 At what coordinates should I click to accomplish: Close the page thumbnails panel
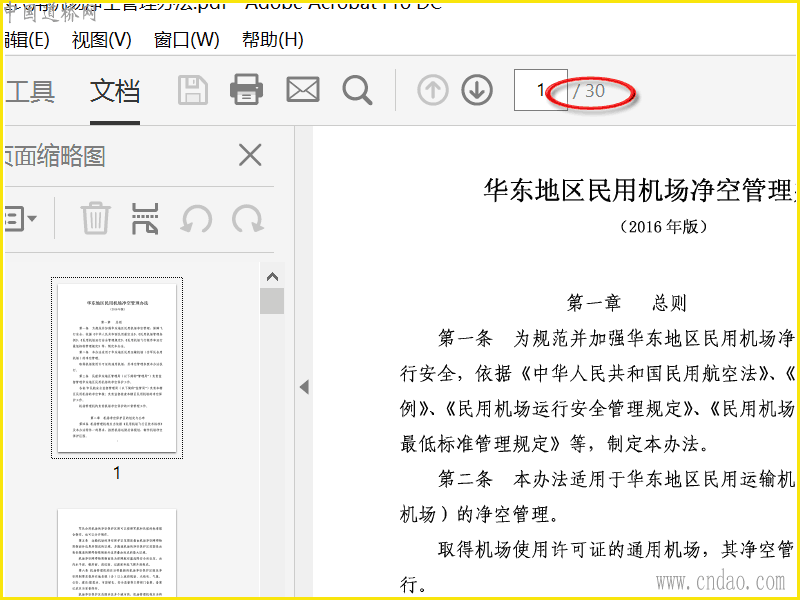click(250, 155)
